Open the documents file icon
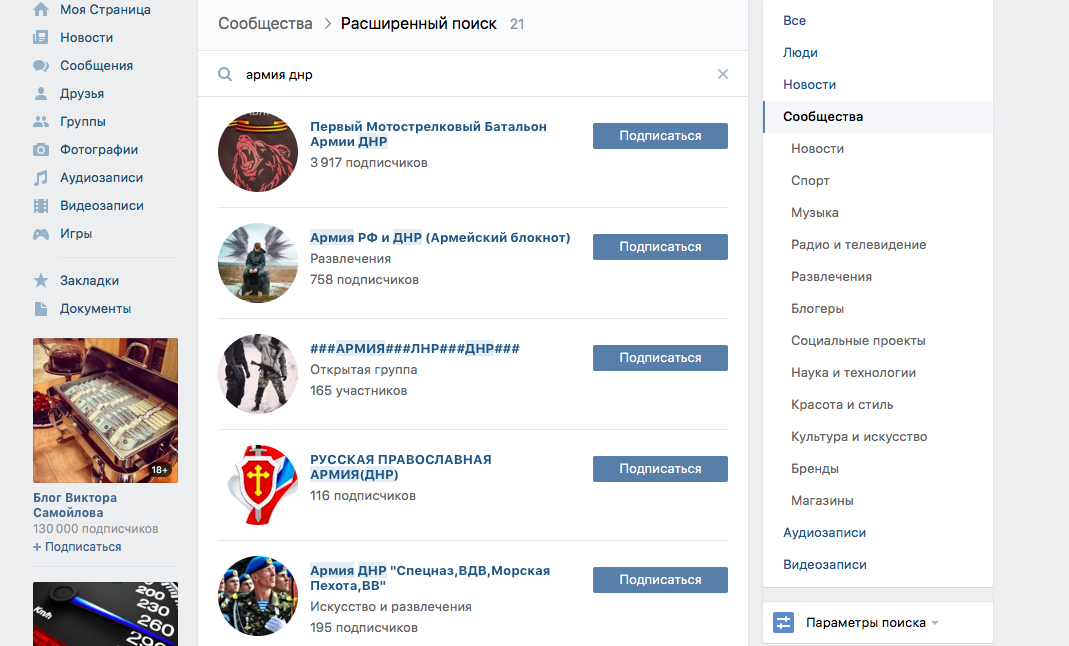The width and height of the screenshot is (1069, 646). tap(41, 309)
